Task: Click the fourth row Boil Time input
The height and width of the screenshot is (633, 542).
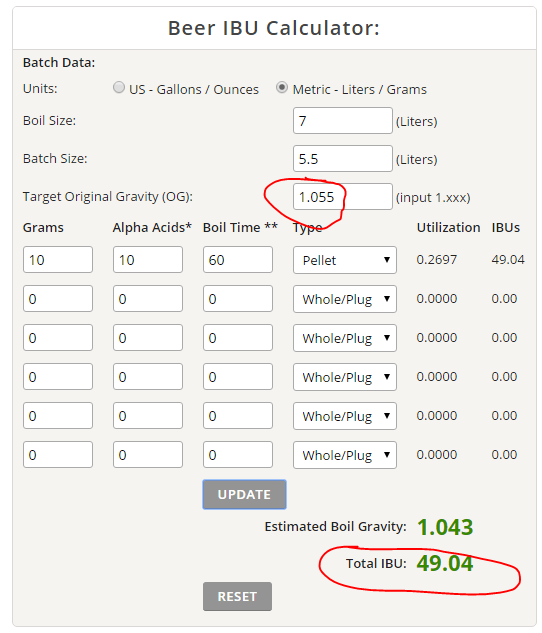Action: tap(238, 377)
